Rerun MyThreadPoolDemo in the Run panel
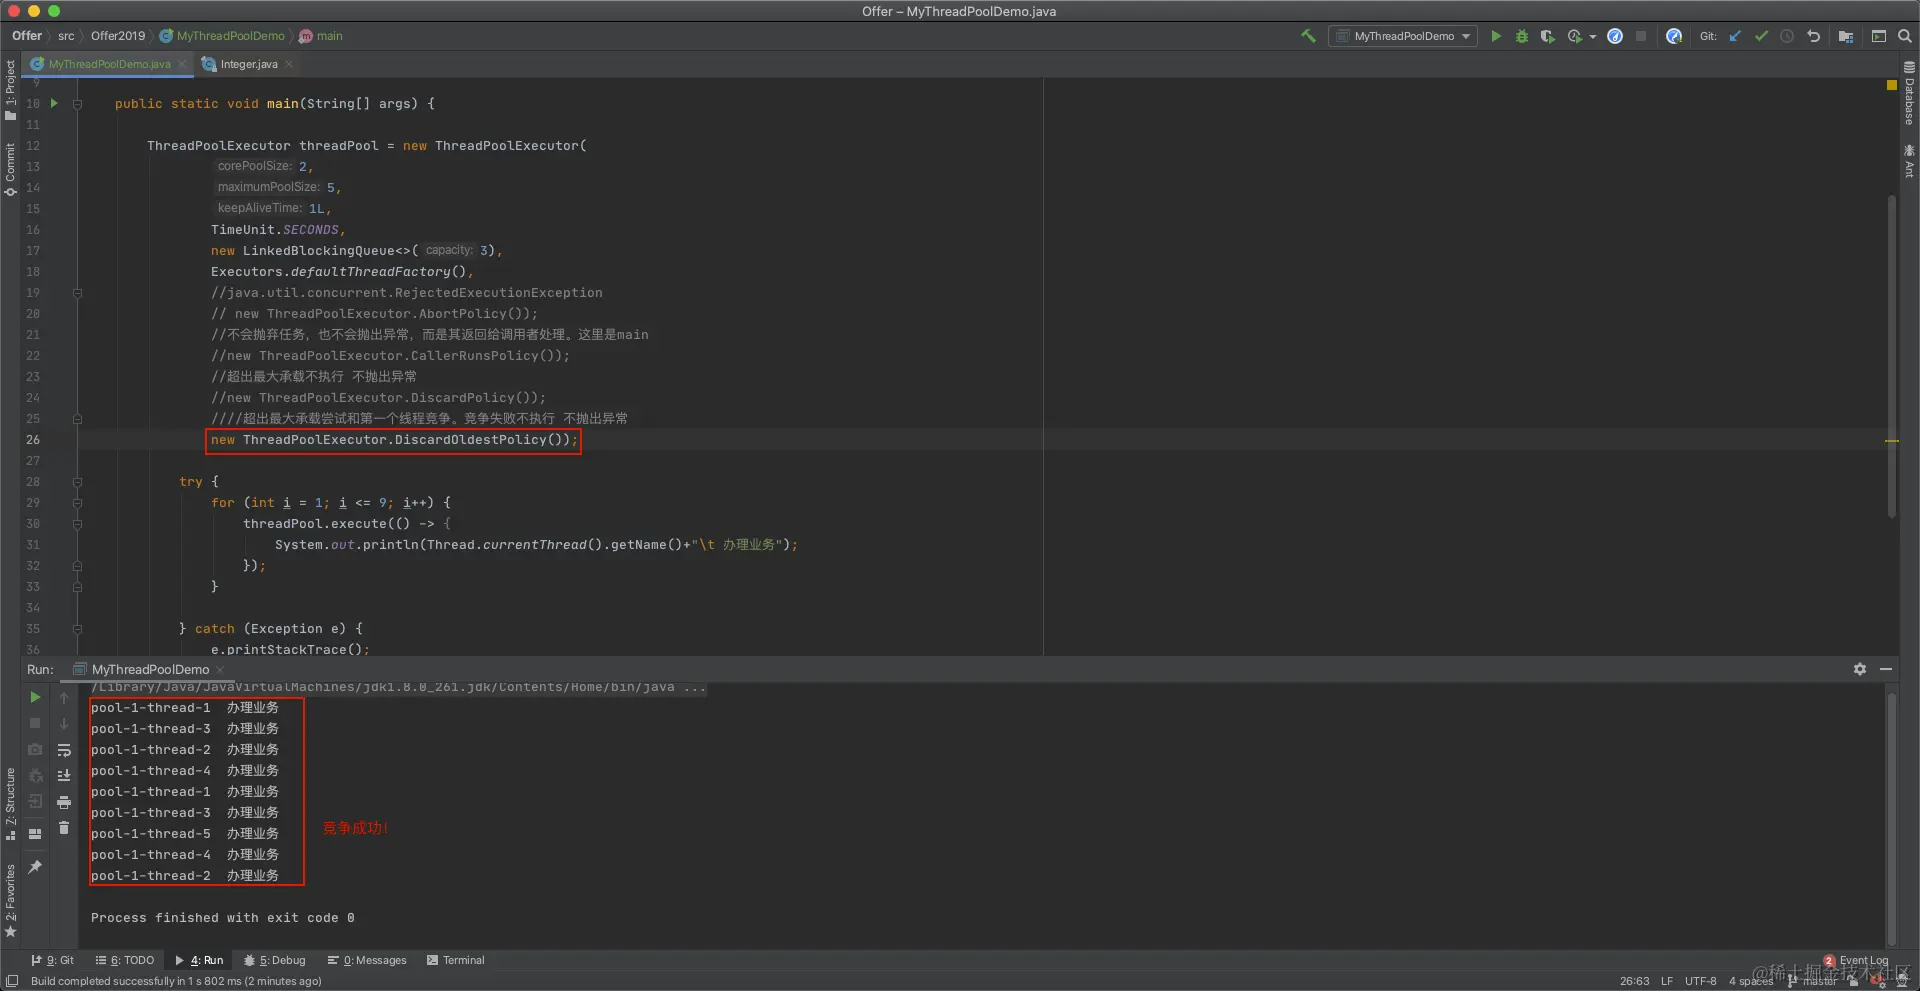This screenshot has height=991, width=1920. 35,697
